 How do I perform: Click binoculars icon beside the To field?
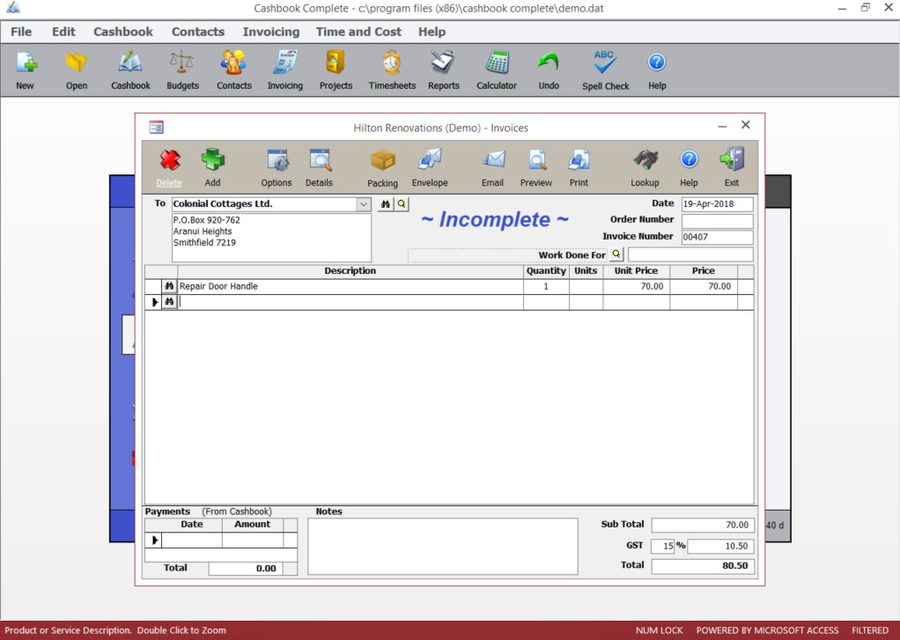pos(386,204)
